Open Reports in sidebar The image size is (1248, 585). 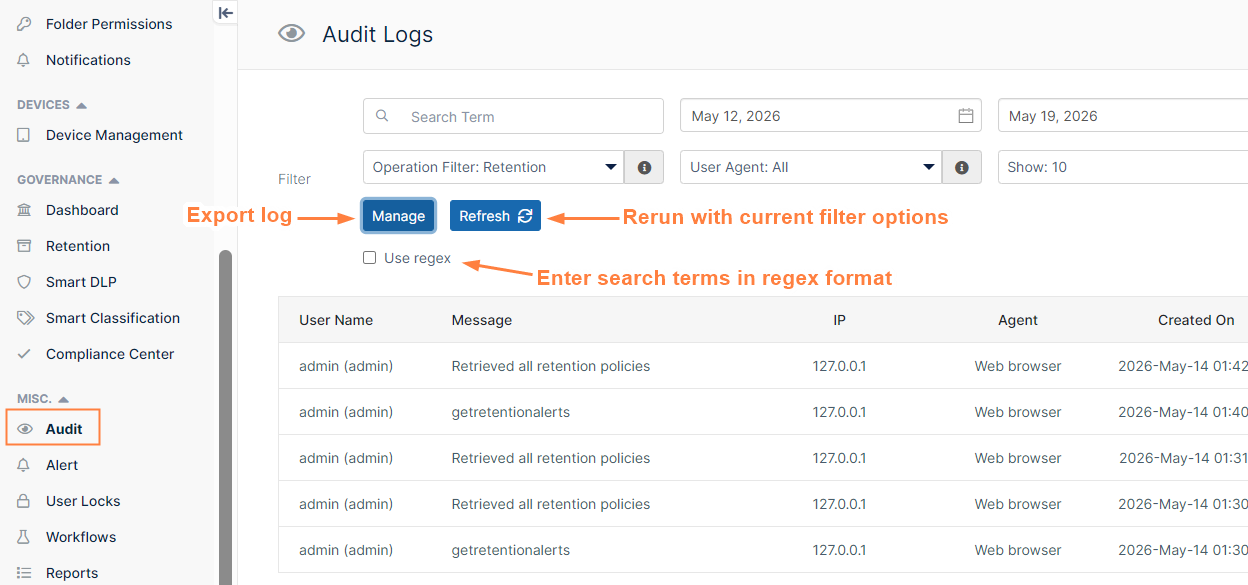[72, 573]
